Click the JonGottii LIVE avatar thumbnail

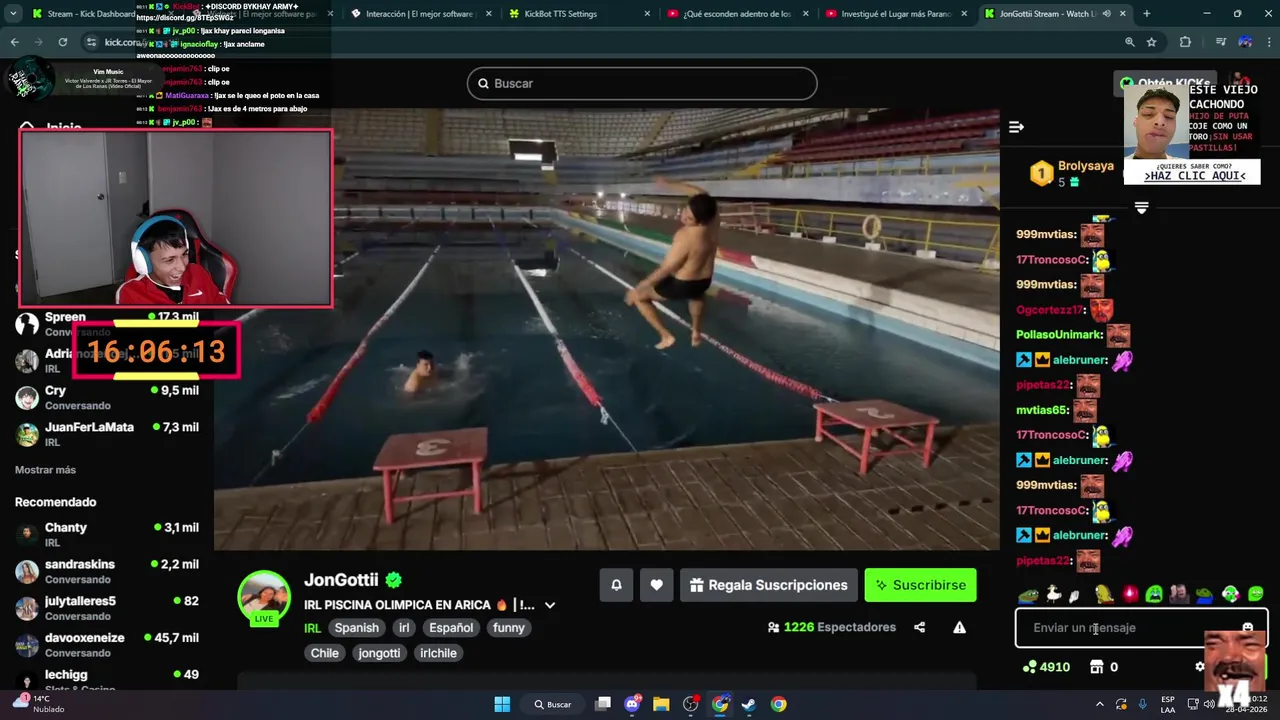click(264, 598)
